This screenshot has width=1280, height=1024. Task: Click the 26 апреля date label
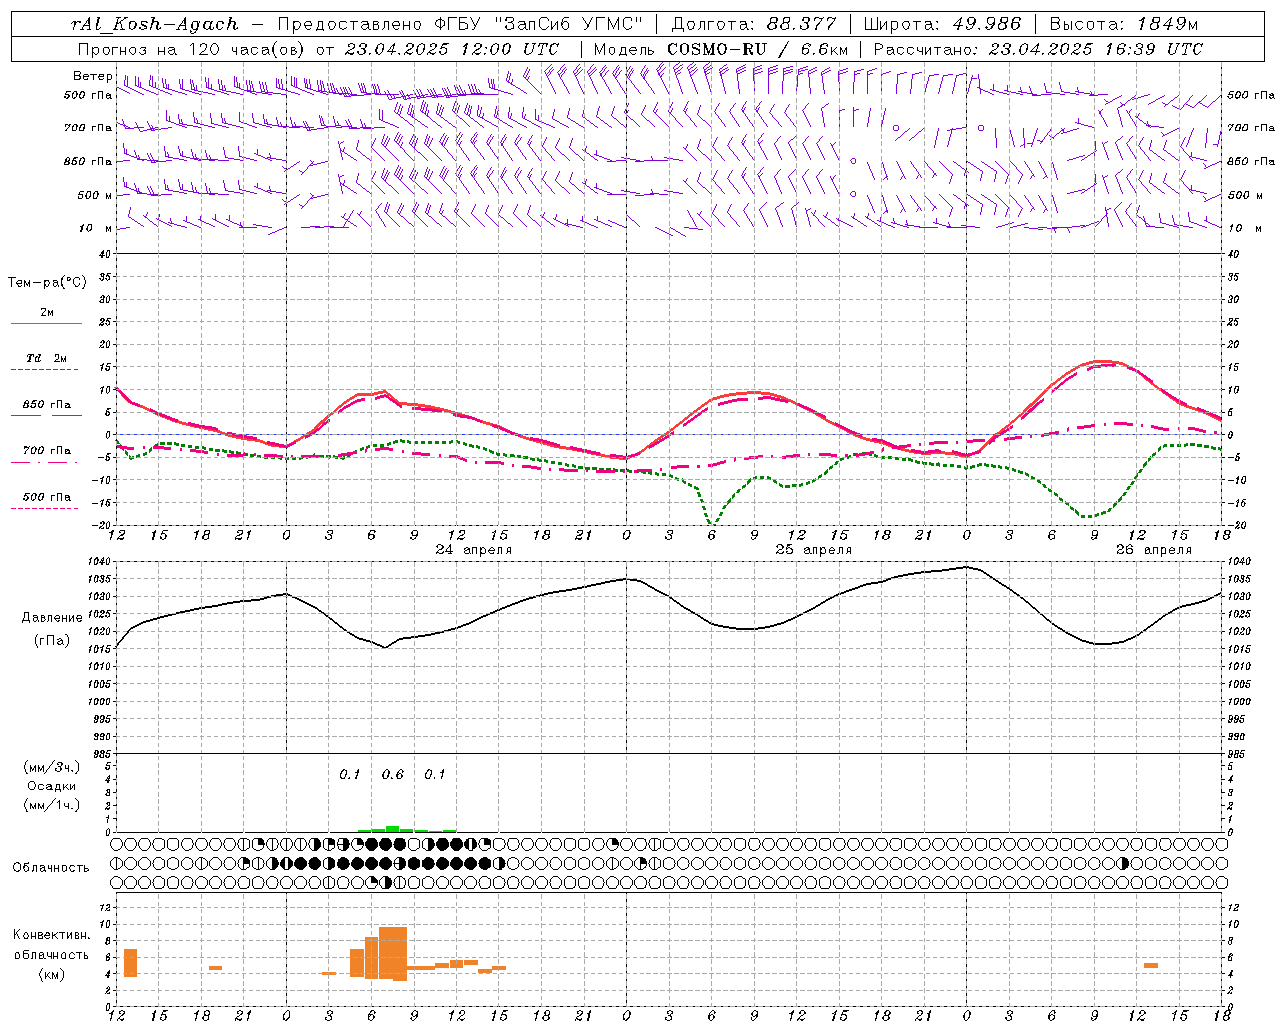tap(1154, 550)
